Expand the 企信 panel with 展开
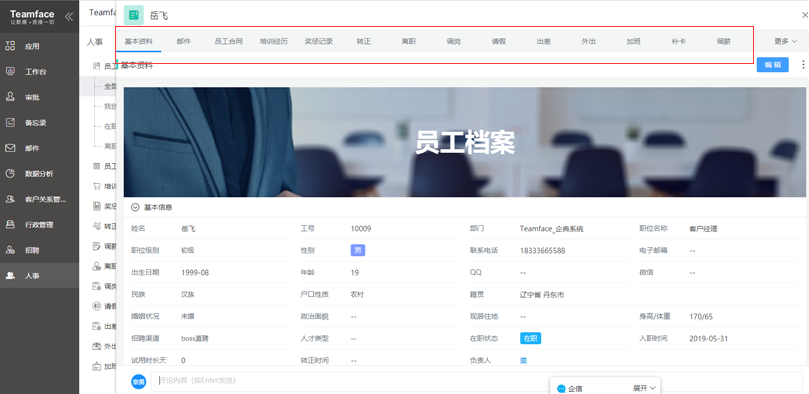This screenshot has height=394, width=809. (644, 388)
